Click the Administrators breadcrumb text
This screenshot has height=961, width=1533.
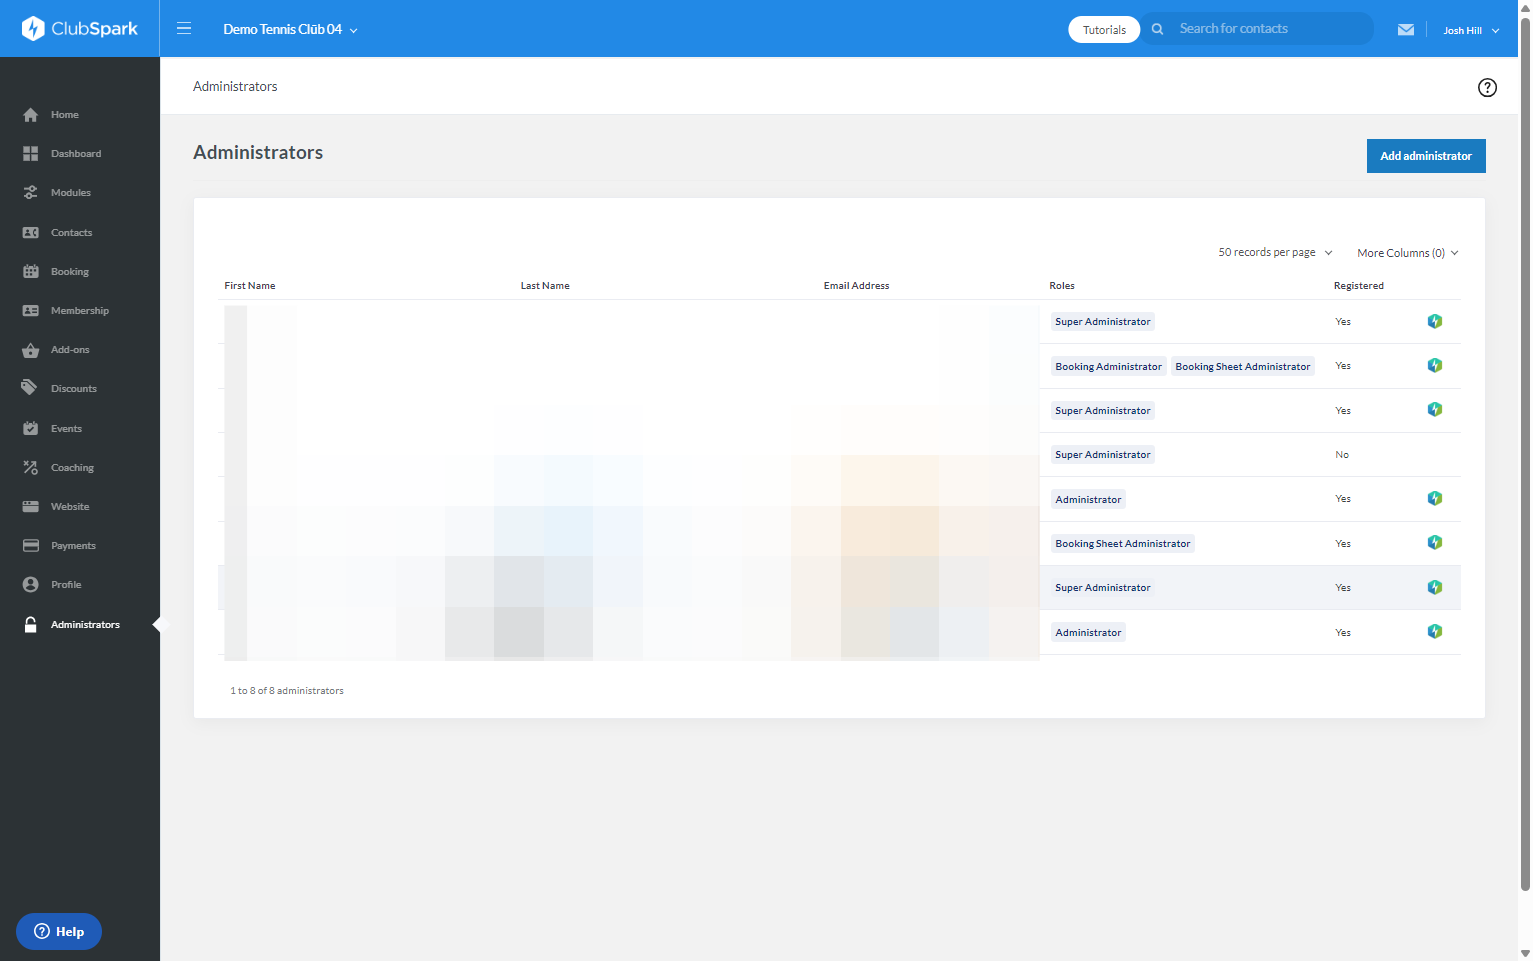(235, 87)
